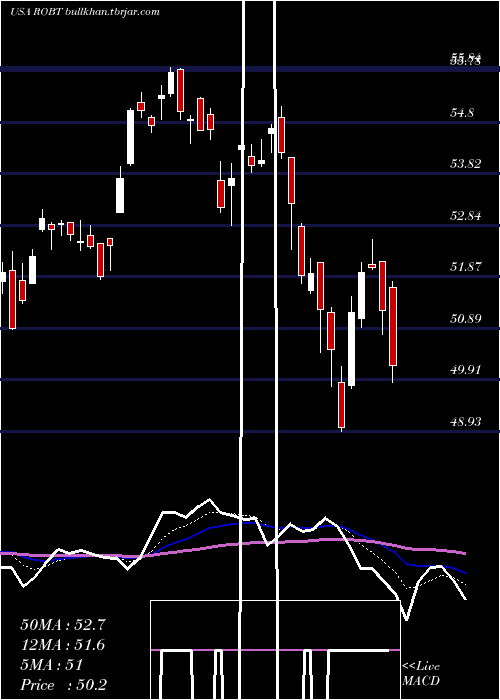Click the <<Live MACD label

point(421,673)
